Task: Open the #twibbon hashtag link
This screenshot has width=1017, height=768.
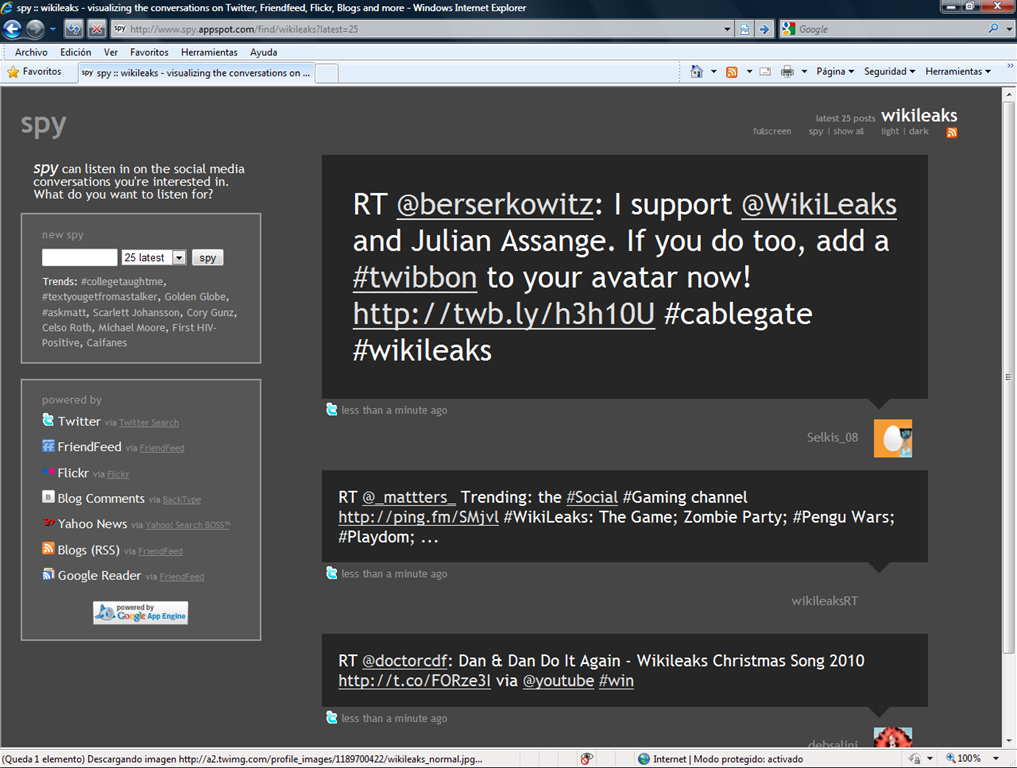Action: click(x=414, y=278)
